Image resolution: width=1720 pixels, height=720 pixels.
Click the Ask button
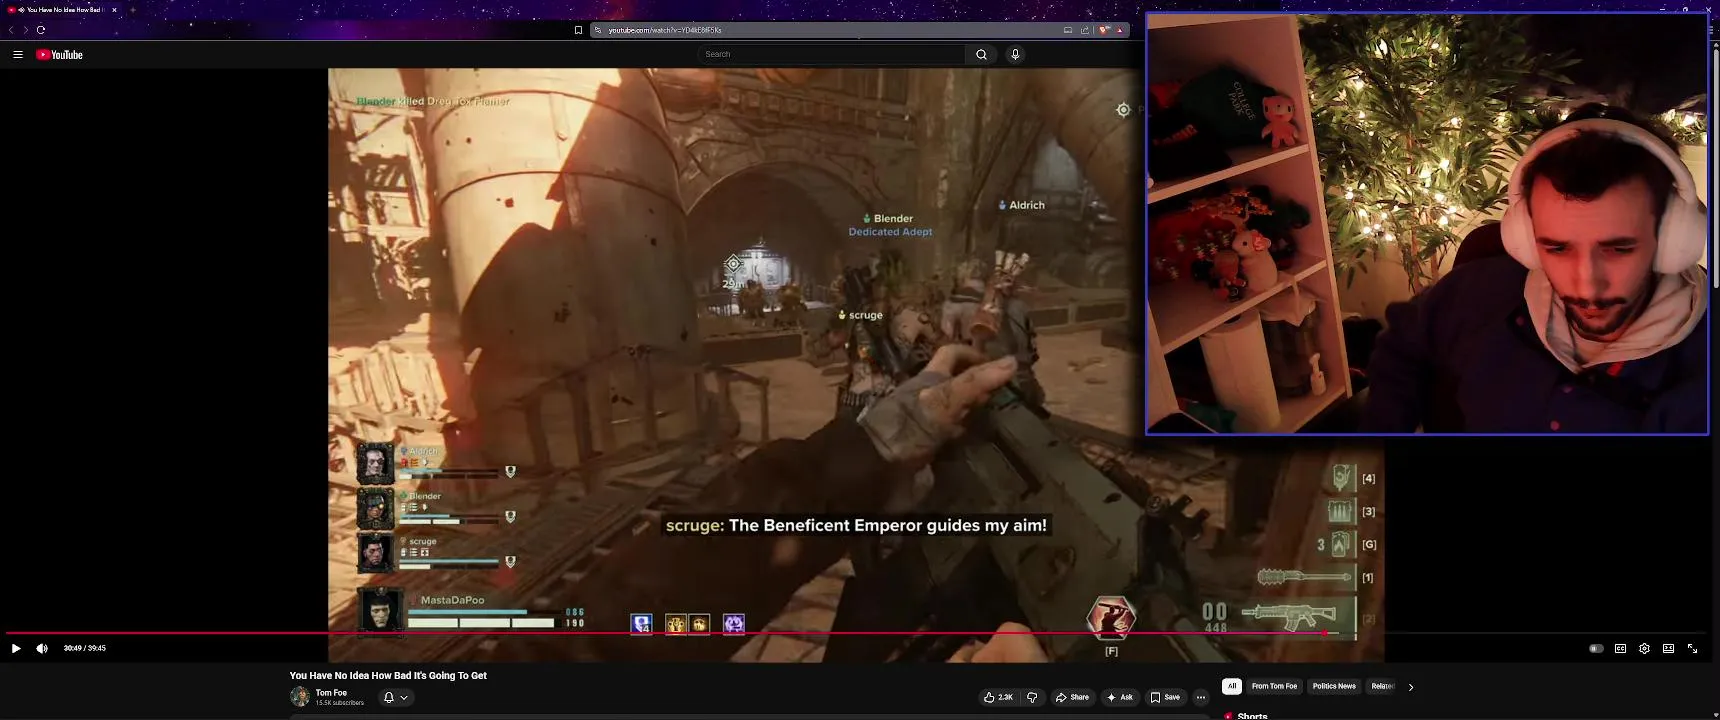(x=1120, y=697)
